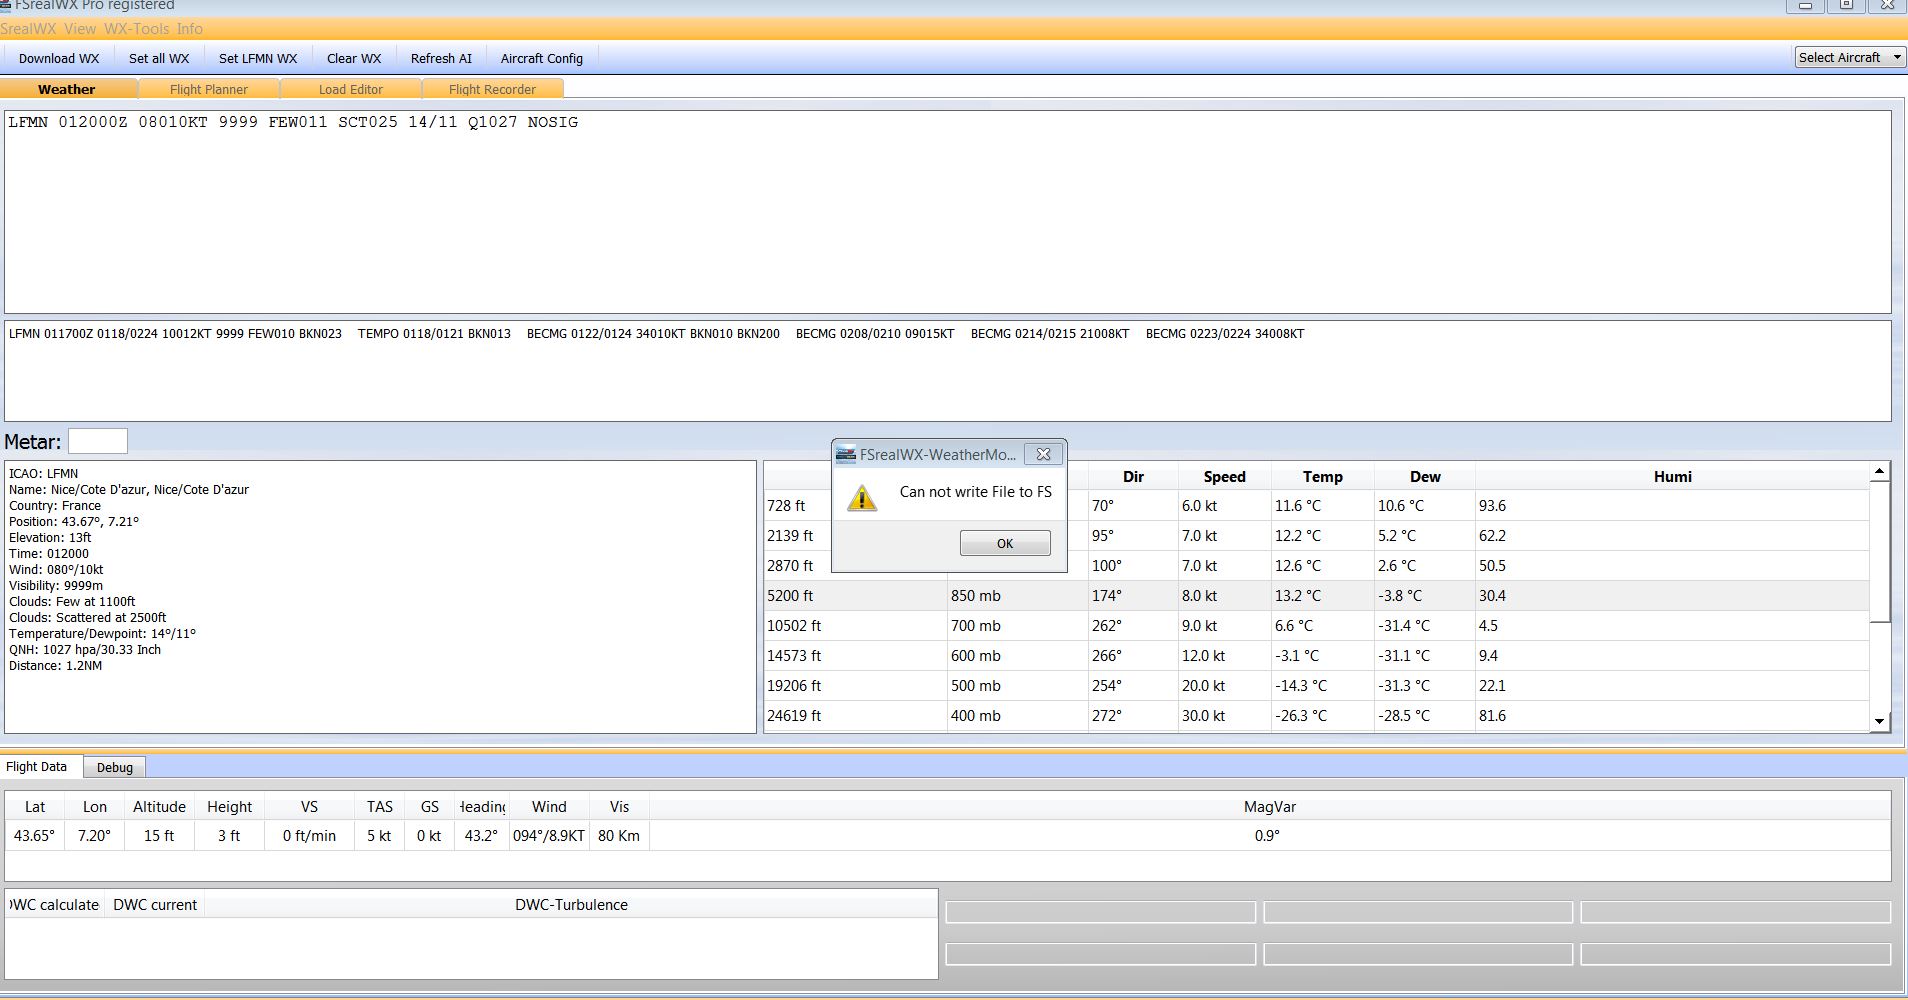Click the 728 ft altitude cell

797,505
